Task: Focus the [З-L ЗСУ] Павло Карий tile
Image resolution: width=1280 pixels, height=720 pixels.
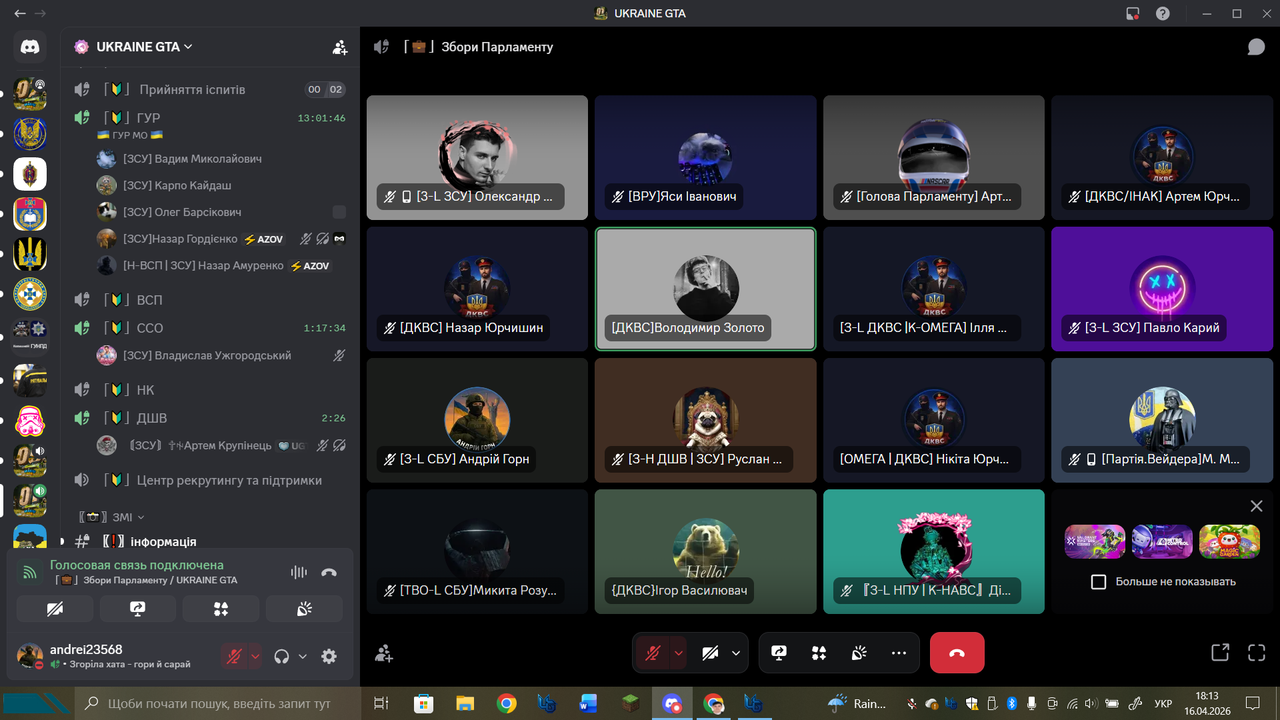Action: tap(1162, 289)
